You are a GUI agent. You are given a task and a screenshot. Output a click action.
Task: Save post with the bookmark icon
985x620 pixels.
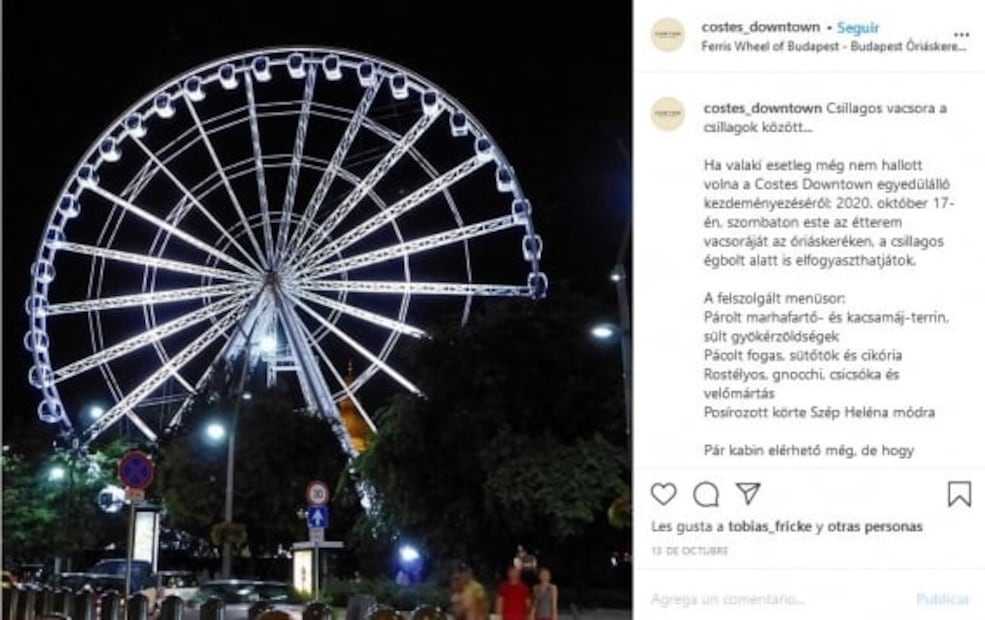point(959,494)
